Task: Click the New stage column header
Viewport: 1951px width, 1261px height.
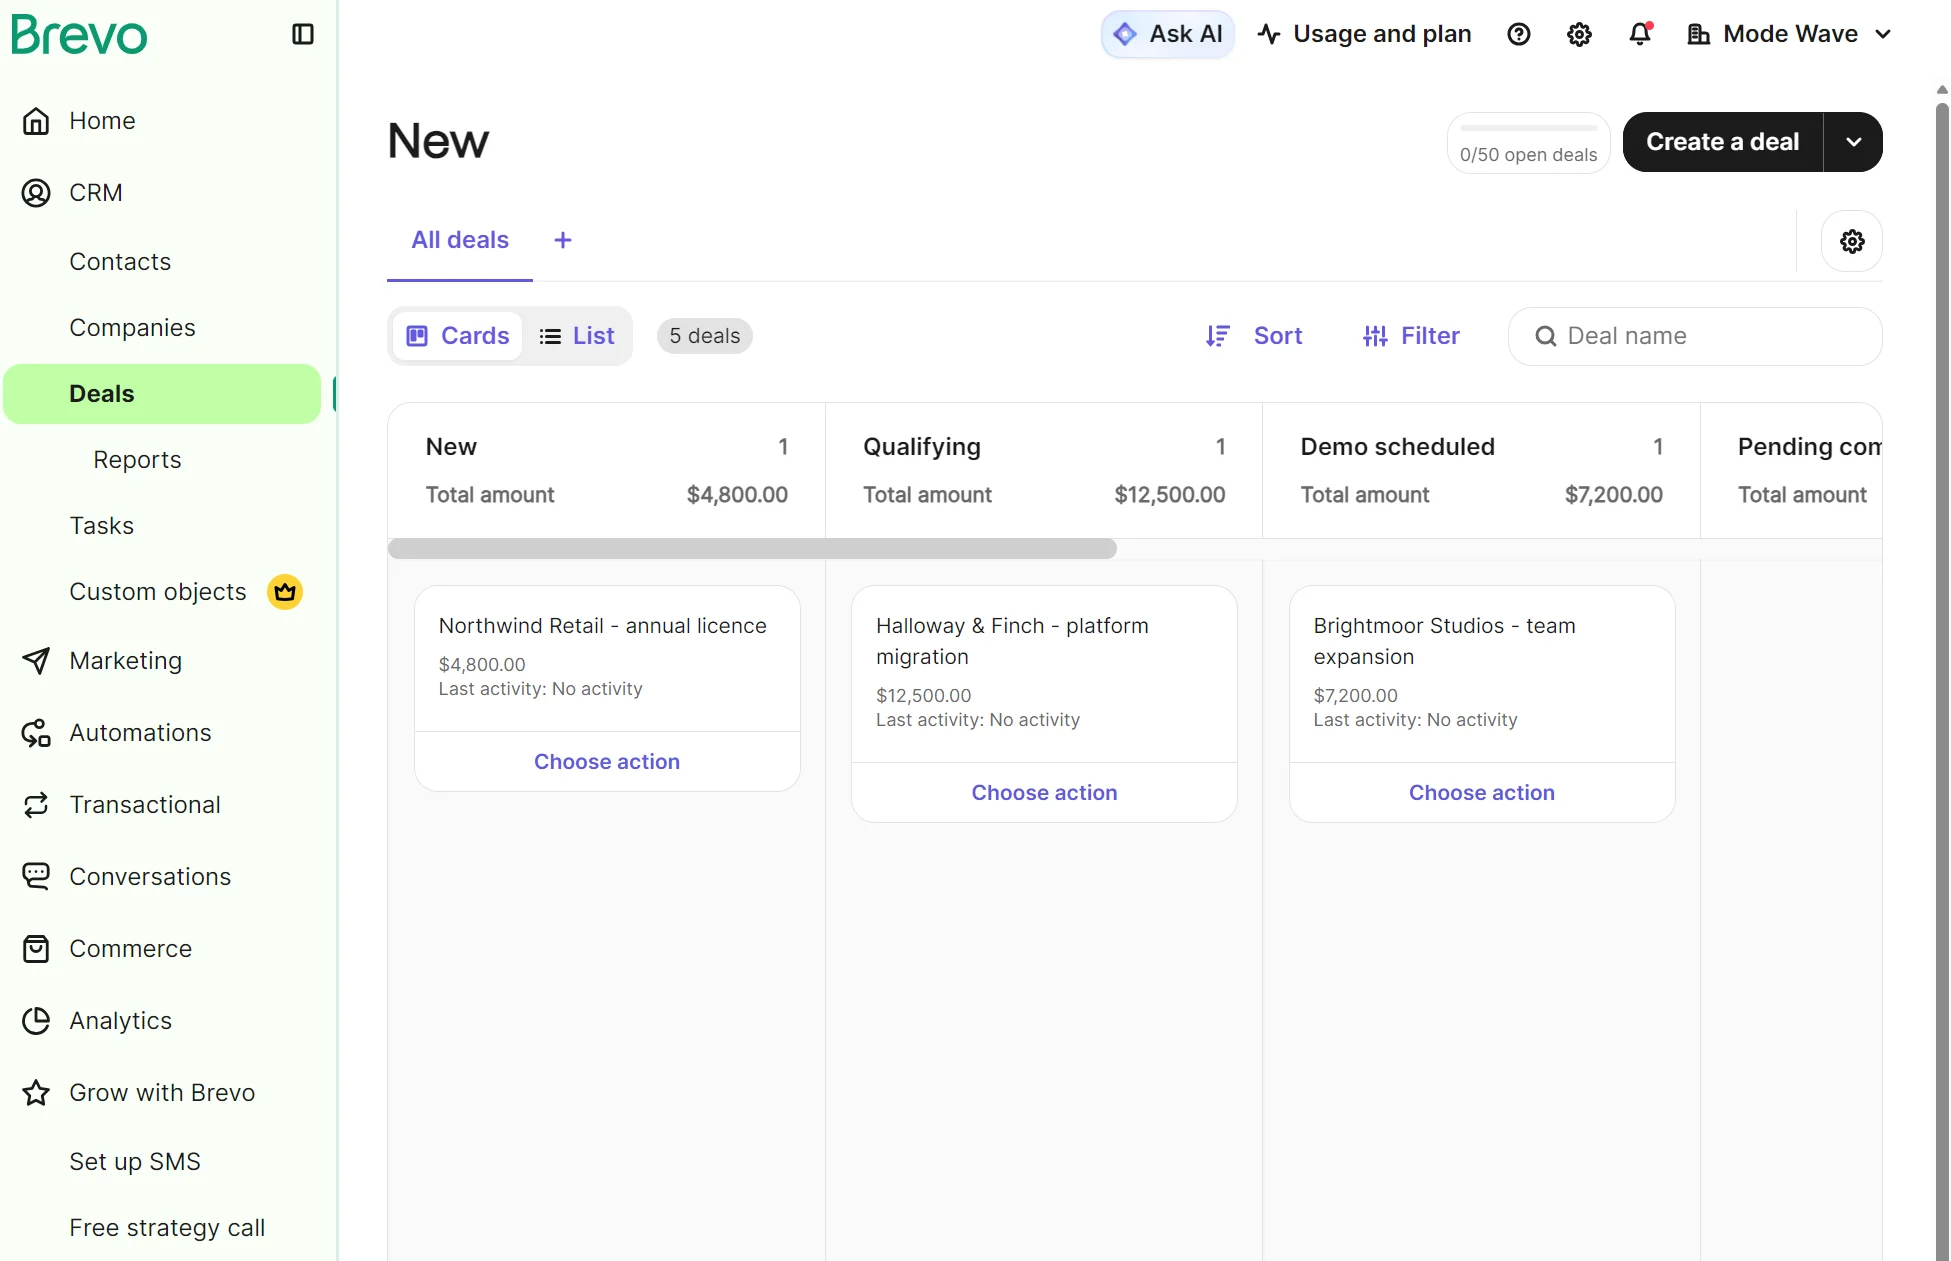Action: 607,471
